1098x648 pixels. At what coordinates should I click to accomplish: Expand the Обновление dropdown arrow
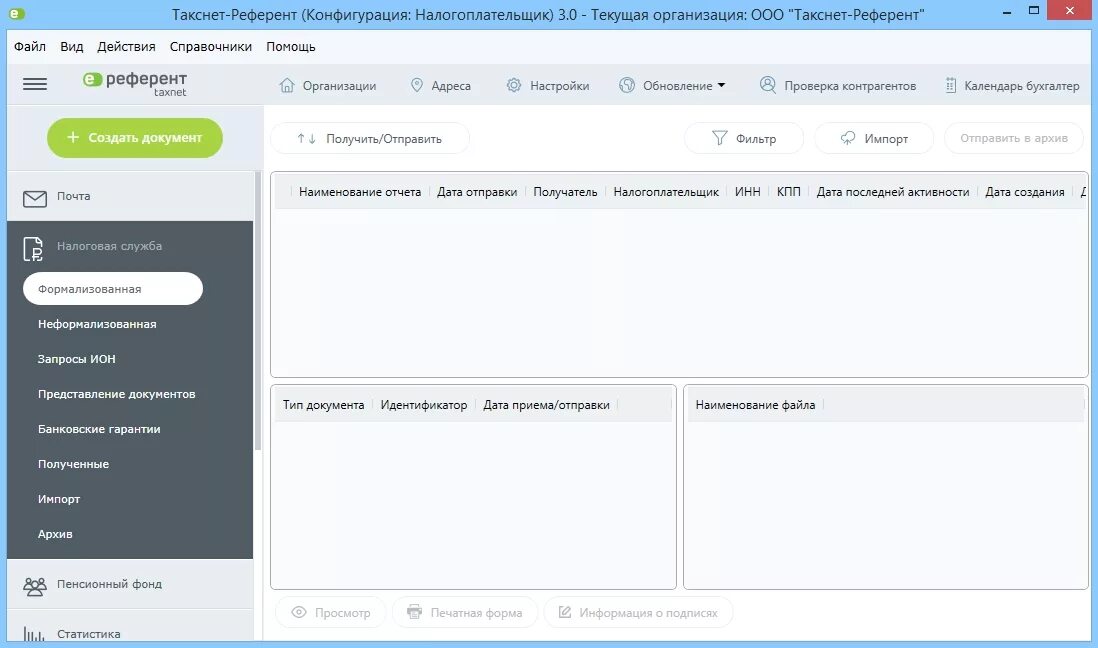click(x=721, y=85)
